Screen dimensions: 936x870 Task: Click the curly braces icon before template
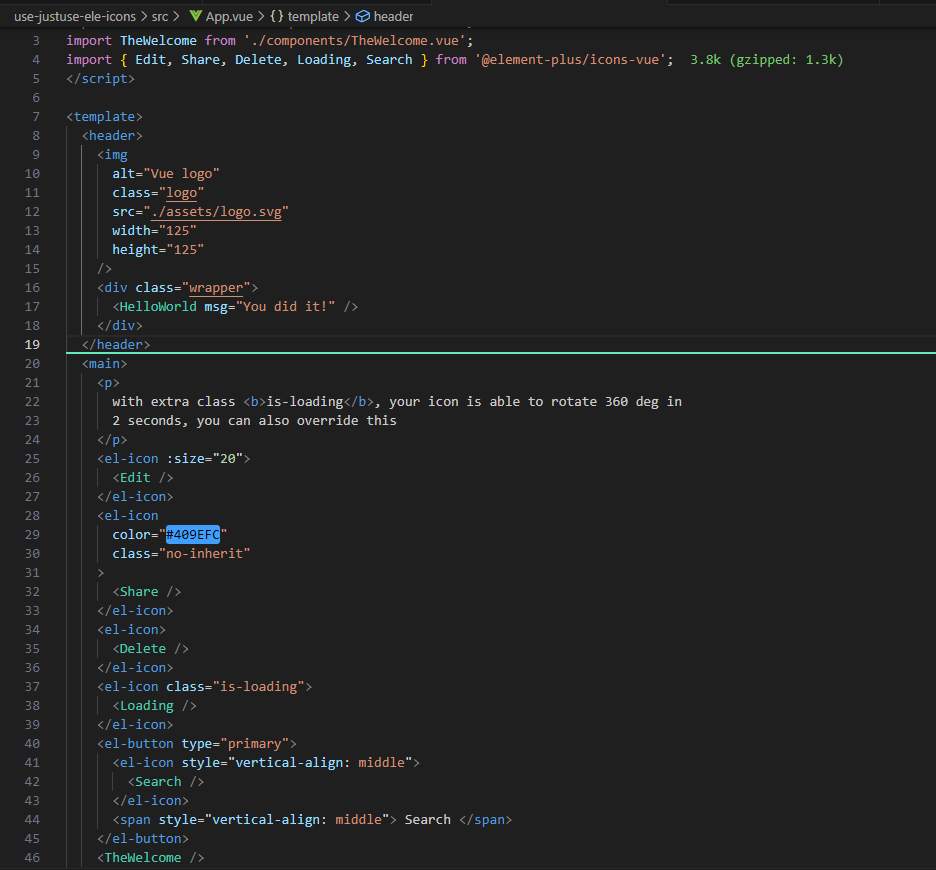coord(276,16)
